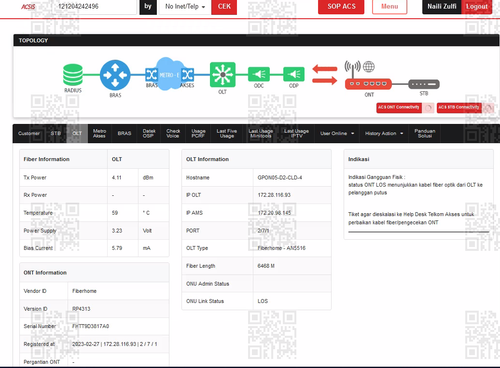
Task: Open the SOP ACS button
Action: (341, 7)
